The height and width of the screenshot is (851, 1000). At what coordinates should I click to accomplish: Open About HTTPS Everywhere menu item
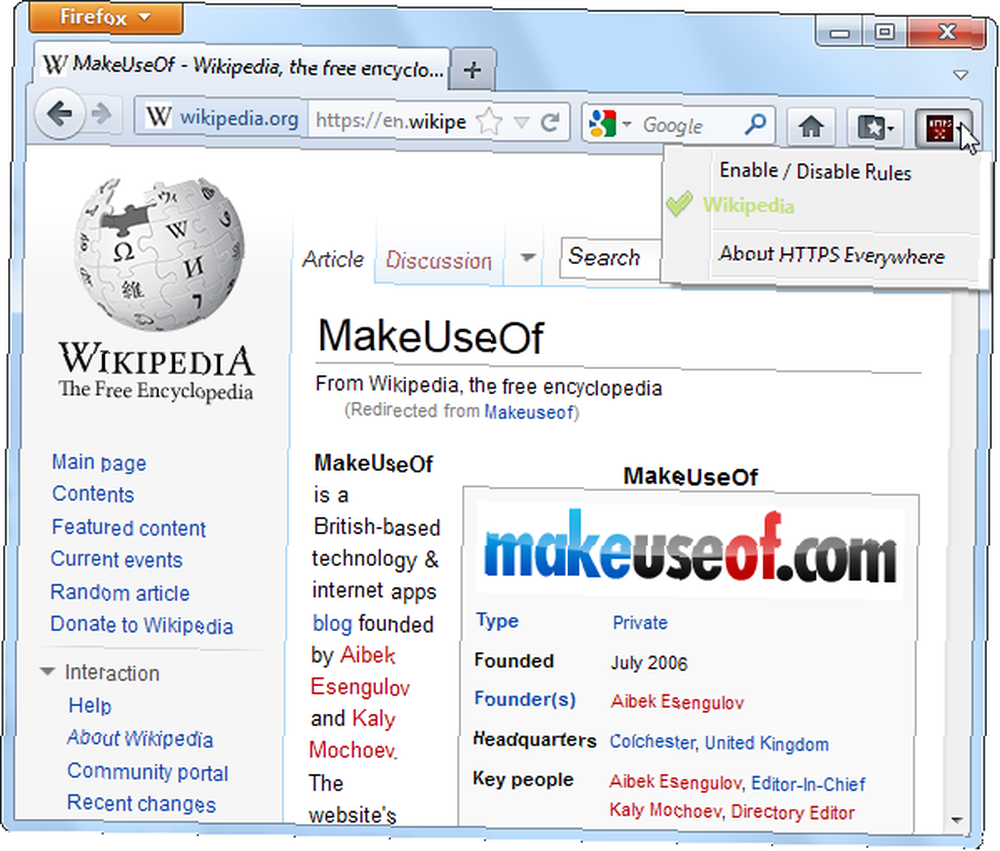pos(832,255)
